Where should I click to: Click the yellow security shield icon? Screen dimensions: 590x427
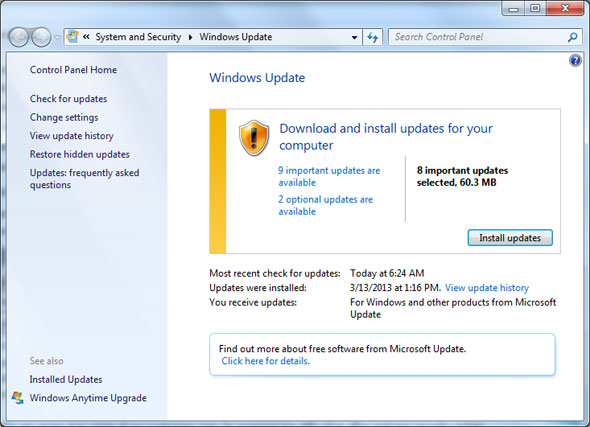point(254,138)
